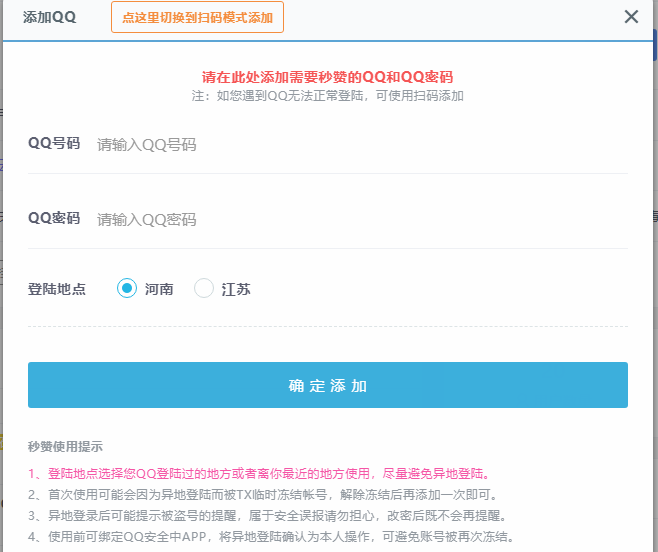This screenshot has height=552, width=658.
Task: Click tip 4 about QQ安全中APP
Action: coord(272,536)
